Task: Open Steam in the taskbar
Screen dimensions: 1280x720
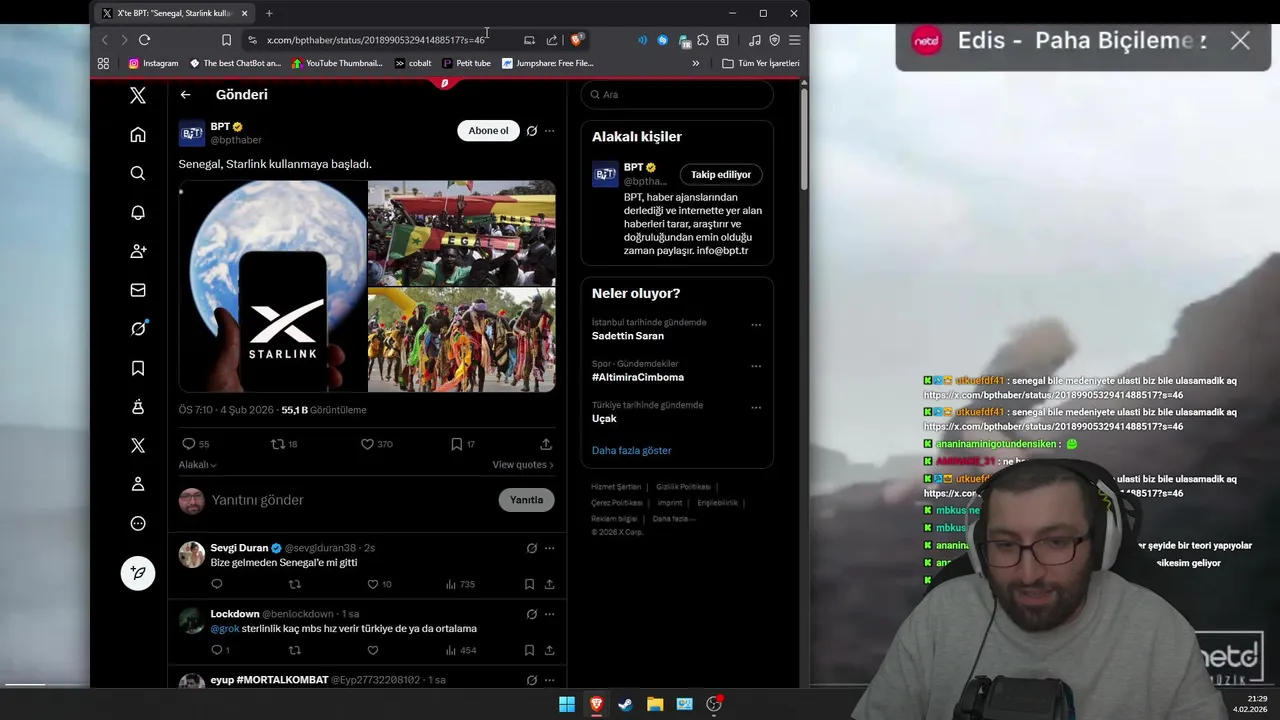Action: [x=625, y=704]
